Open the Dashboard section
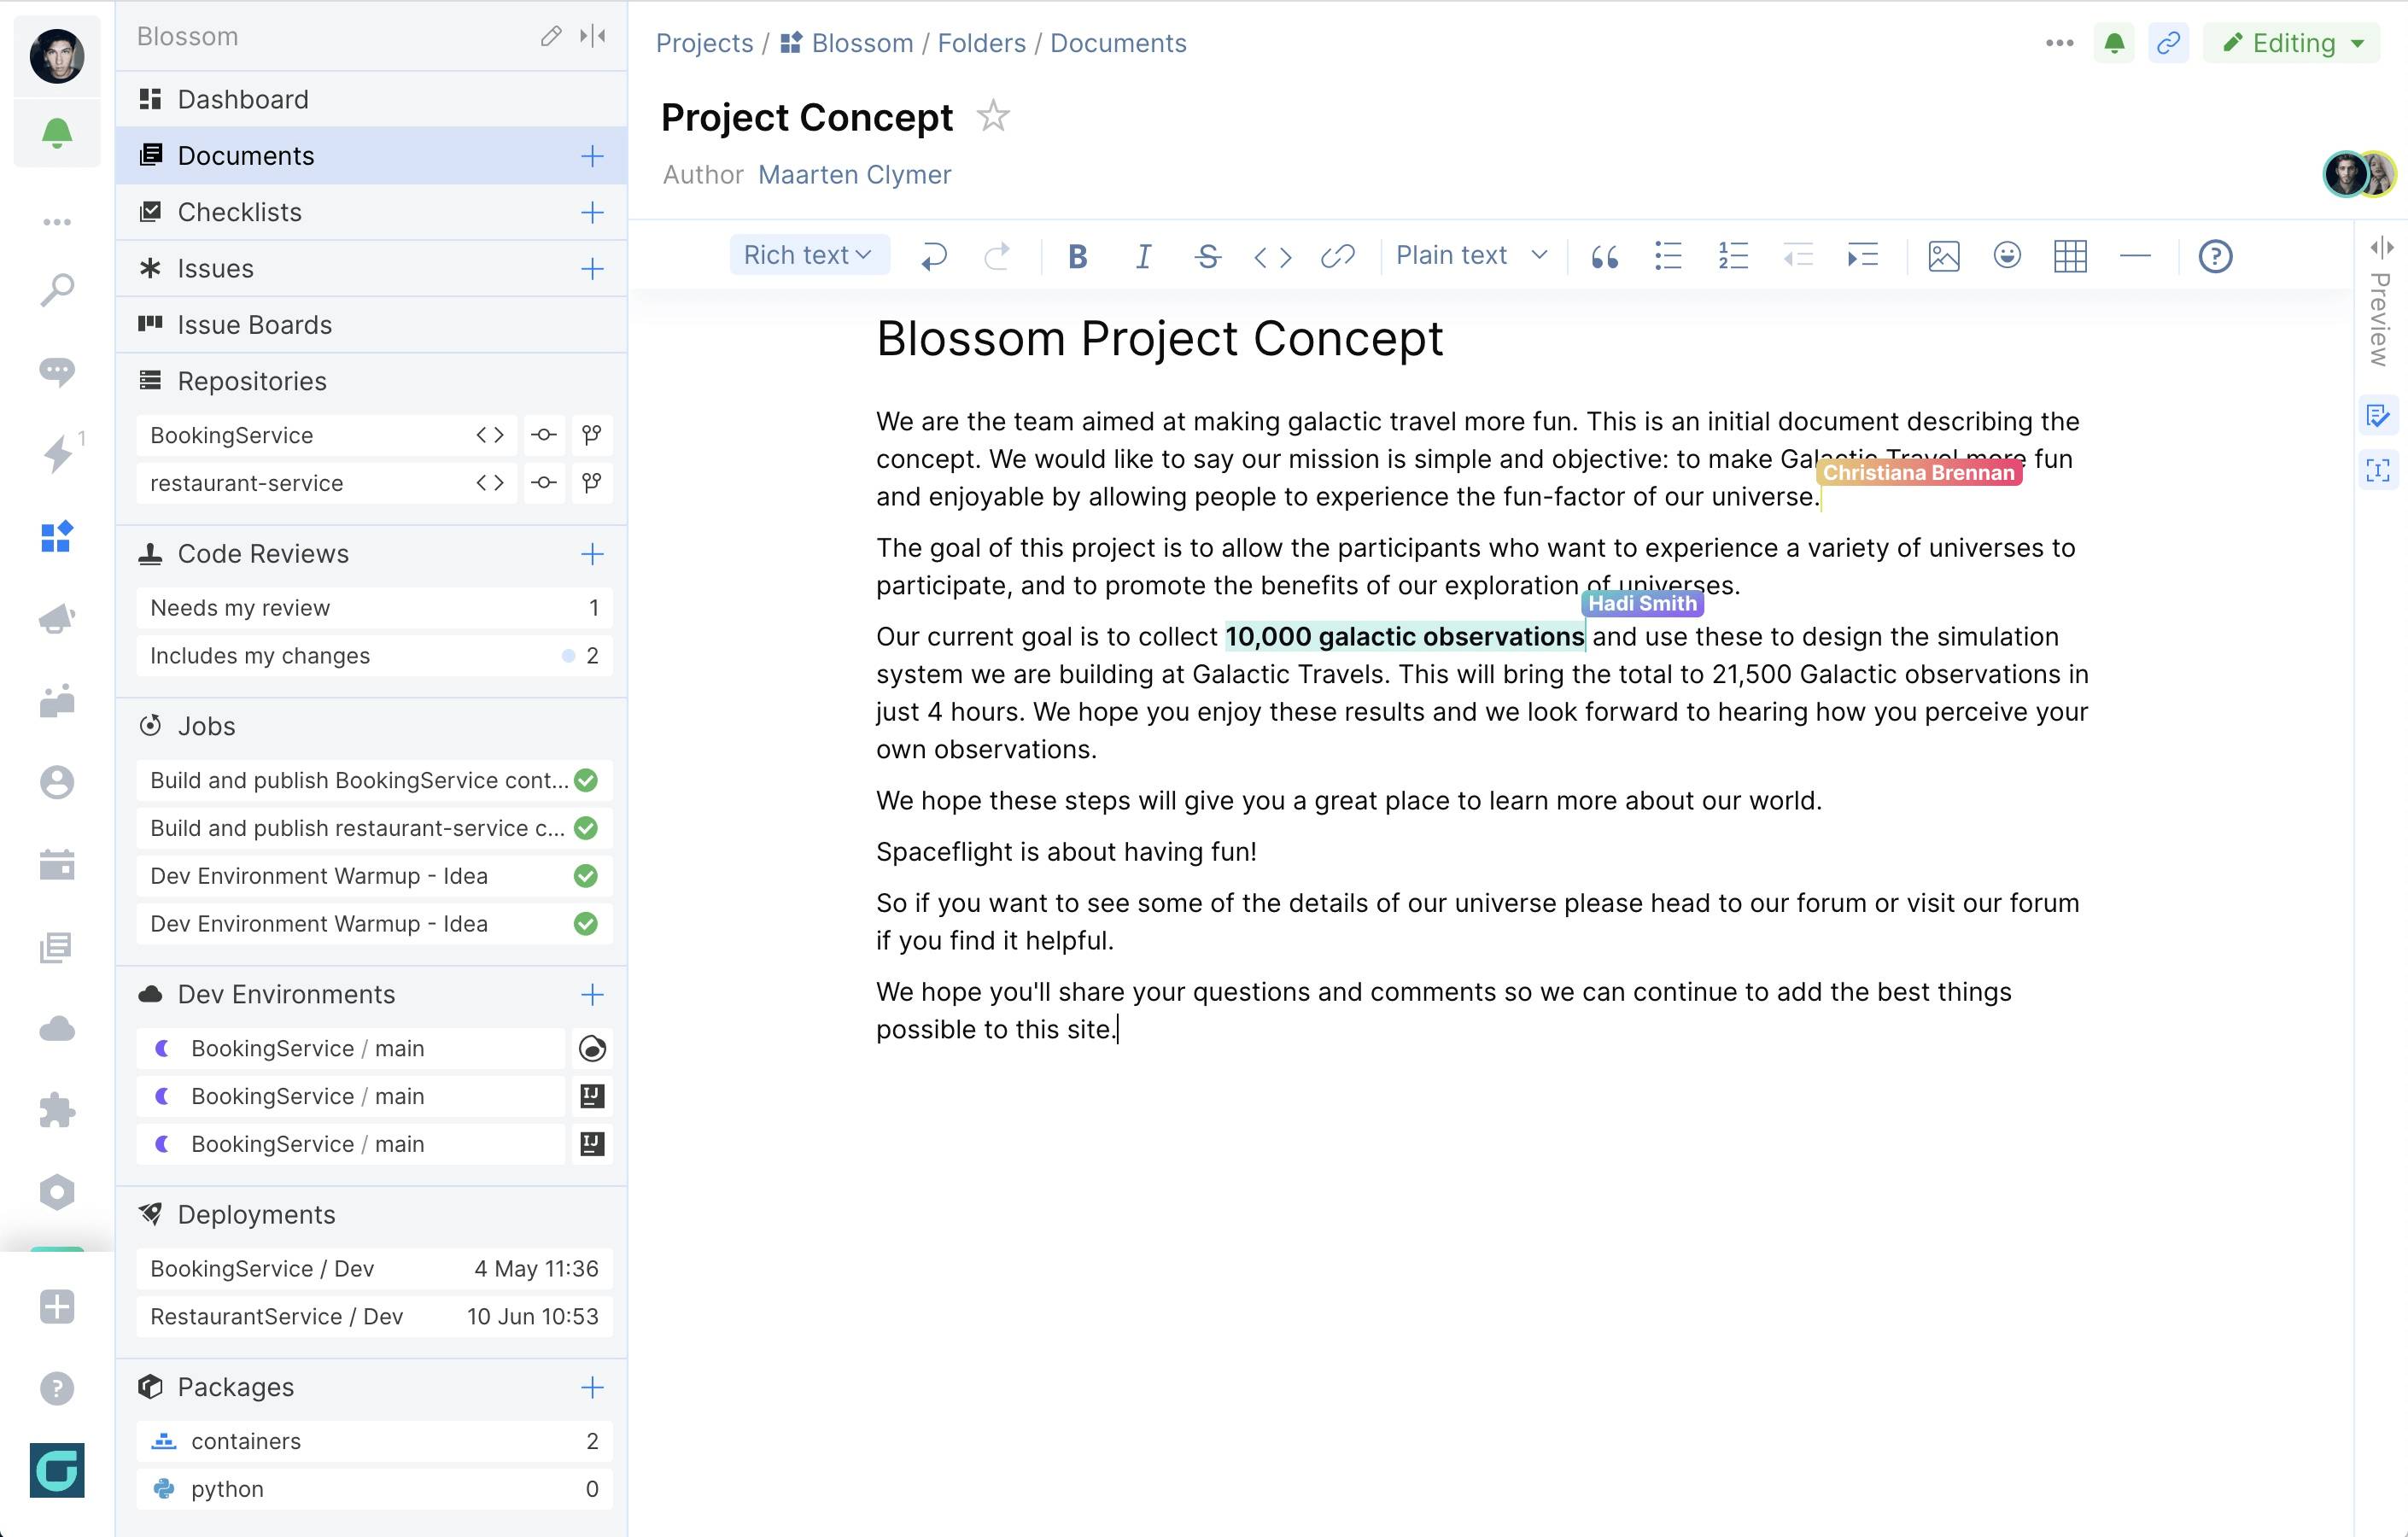This screenshot has height=1537, width=2408. 243,99
